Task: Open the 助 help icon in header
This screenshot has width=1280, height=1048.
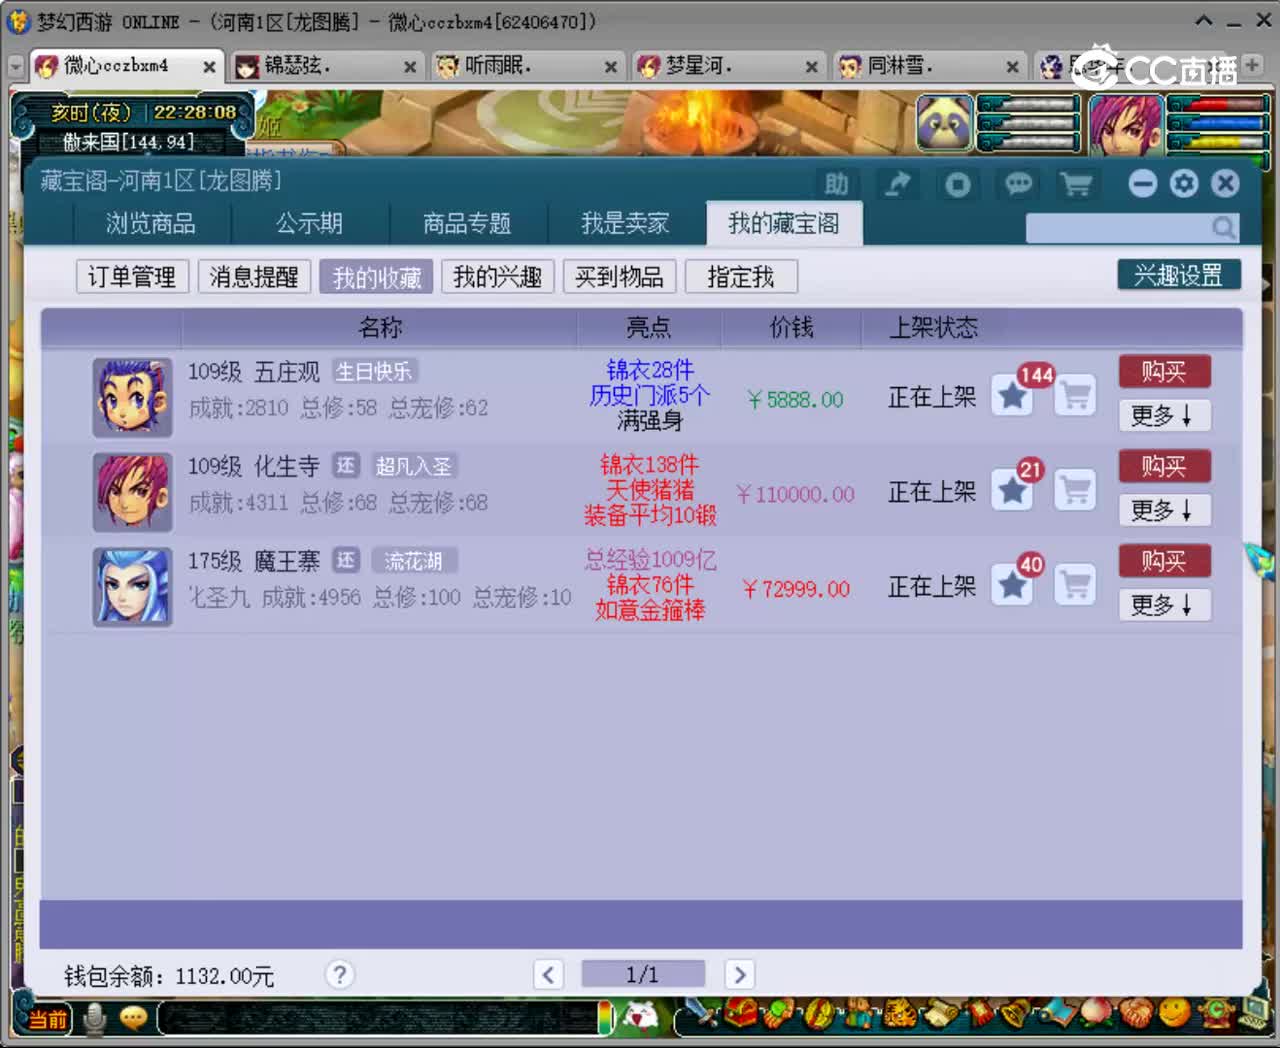Action: pyautogui.click(x=836, y=184)
